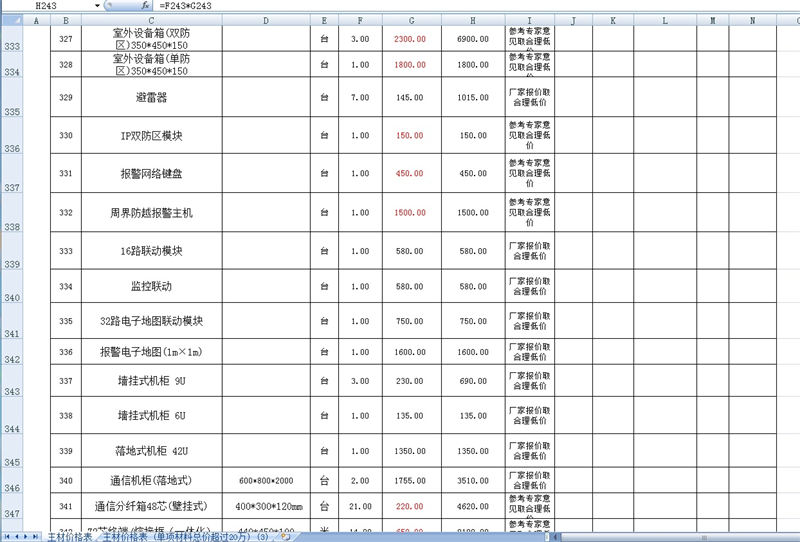Select column C header
This screenshot has width=800, height=542.
(152, 21)
